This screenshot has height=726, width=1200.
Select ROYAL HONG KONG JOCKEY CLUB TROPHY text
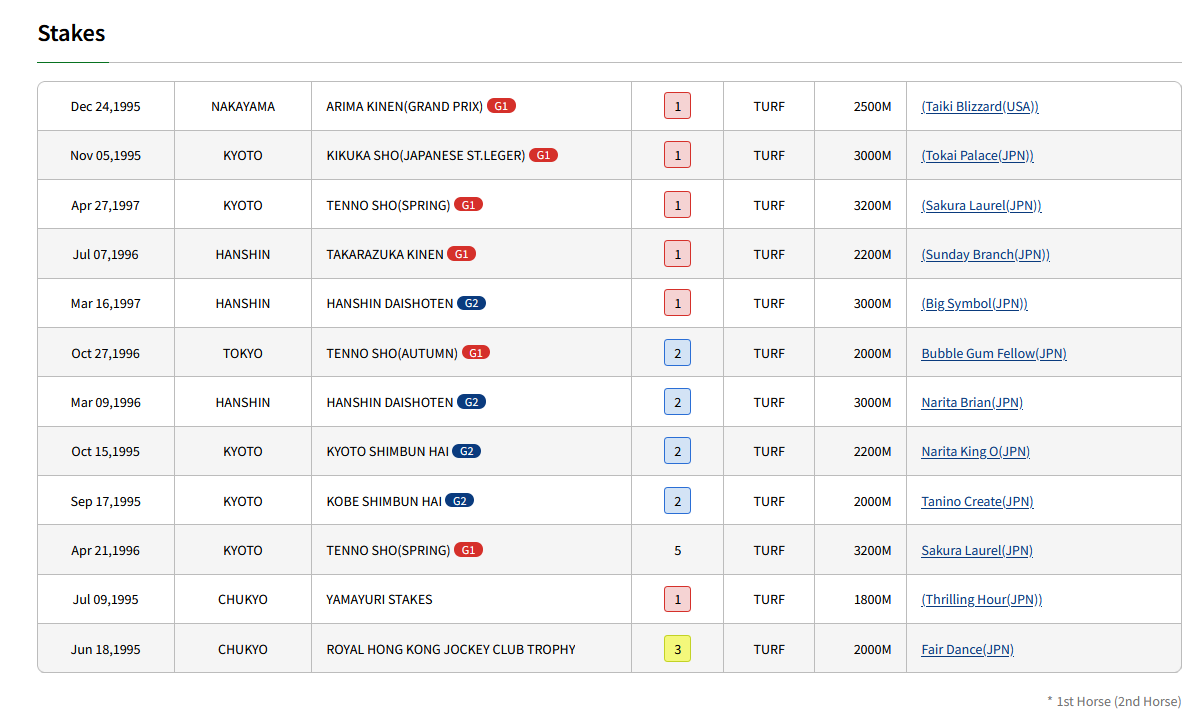point(451,650)
